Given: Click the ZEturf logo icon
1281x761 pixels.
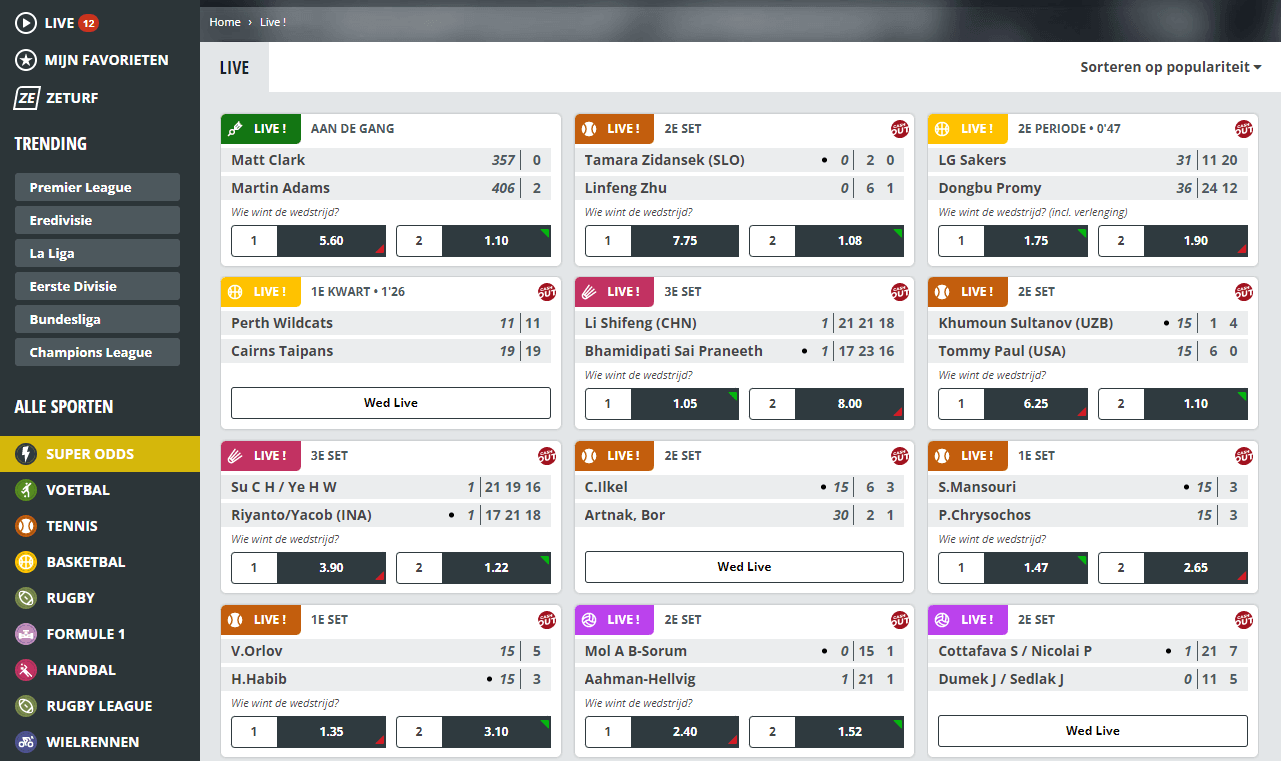Looking at the screenshot, I should tap(26, 98).
